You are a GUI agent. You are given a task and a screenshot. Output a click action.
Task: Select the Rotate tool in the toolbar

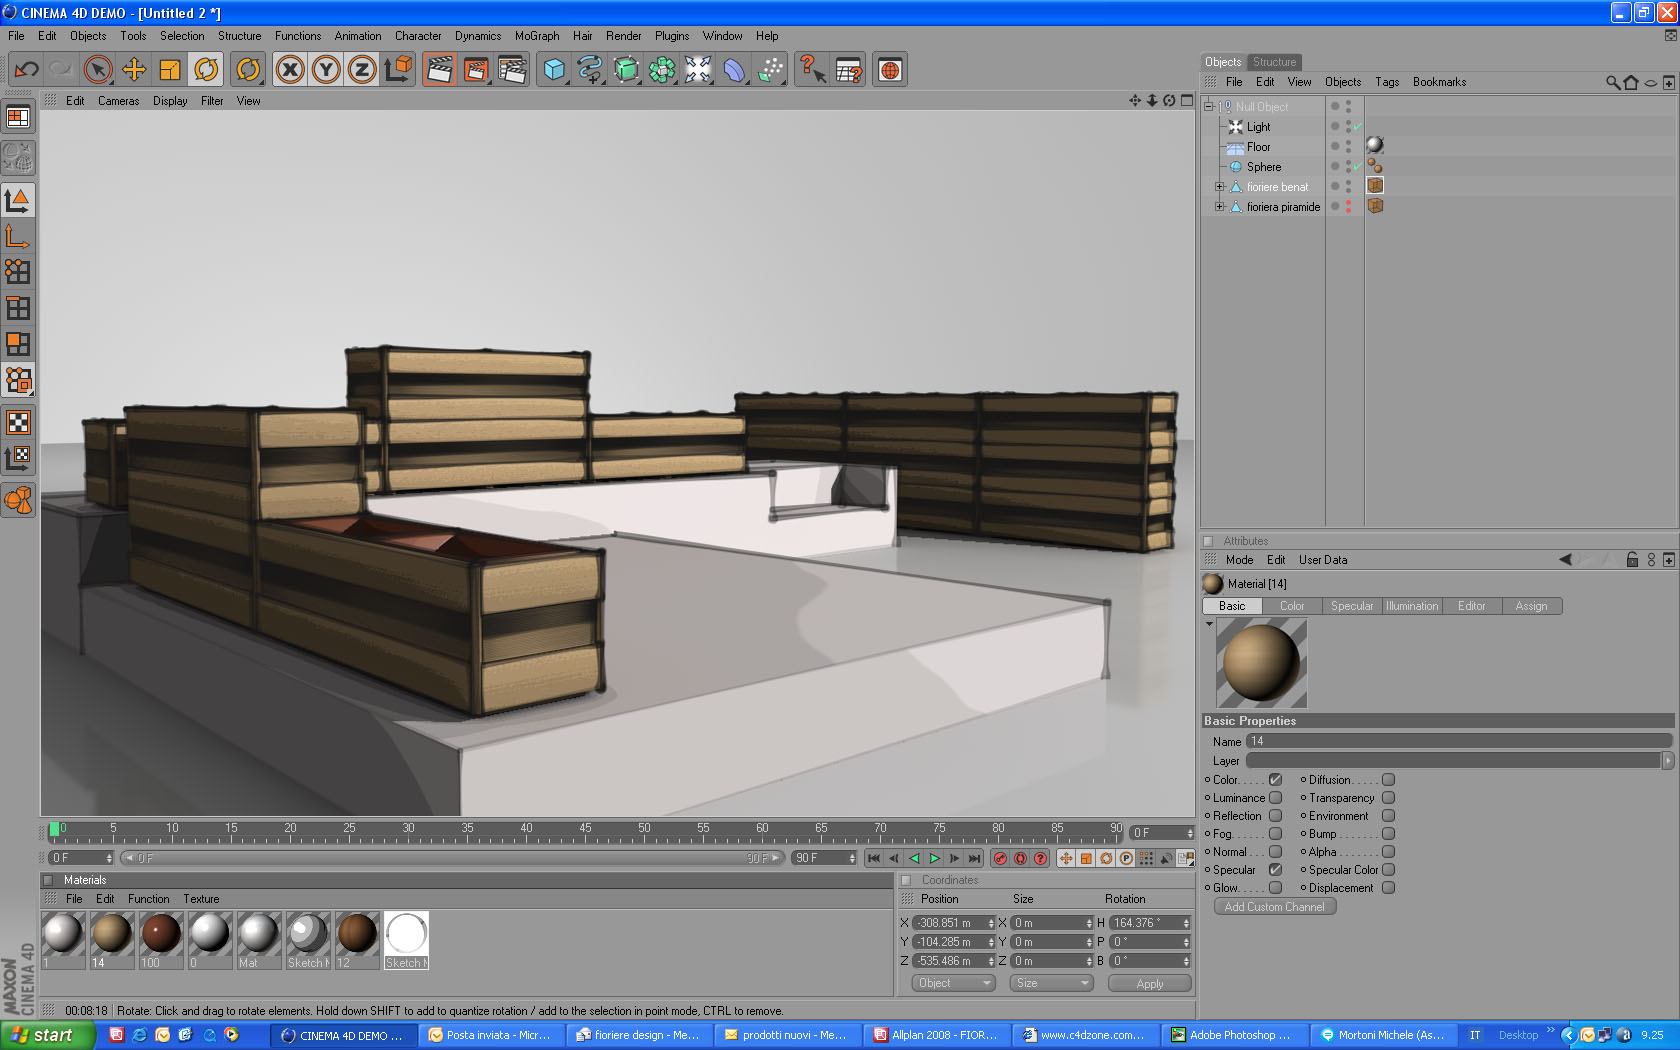(206, 69)
